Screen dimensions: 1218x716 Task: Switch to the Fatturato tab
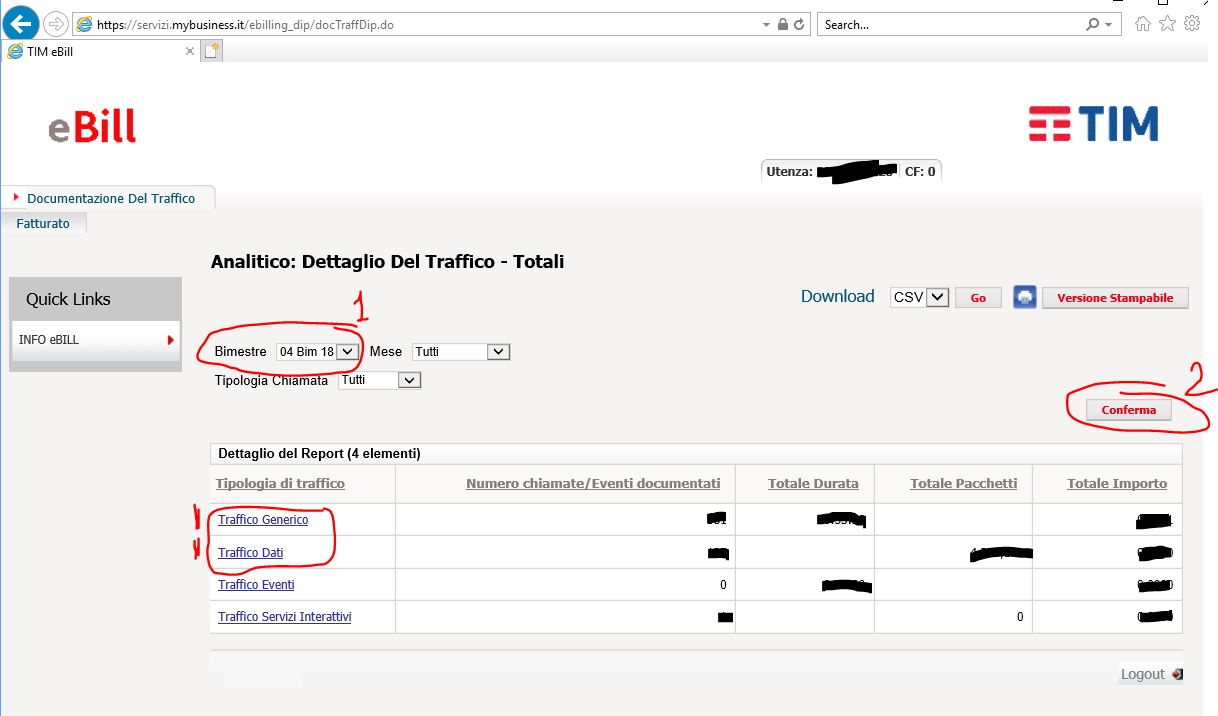(43, 224)
